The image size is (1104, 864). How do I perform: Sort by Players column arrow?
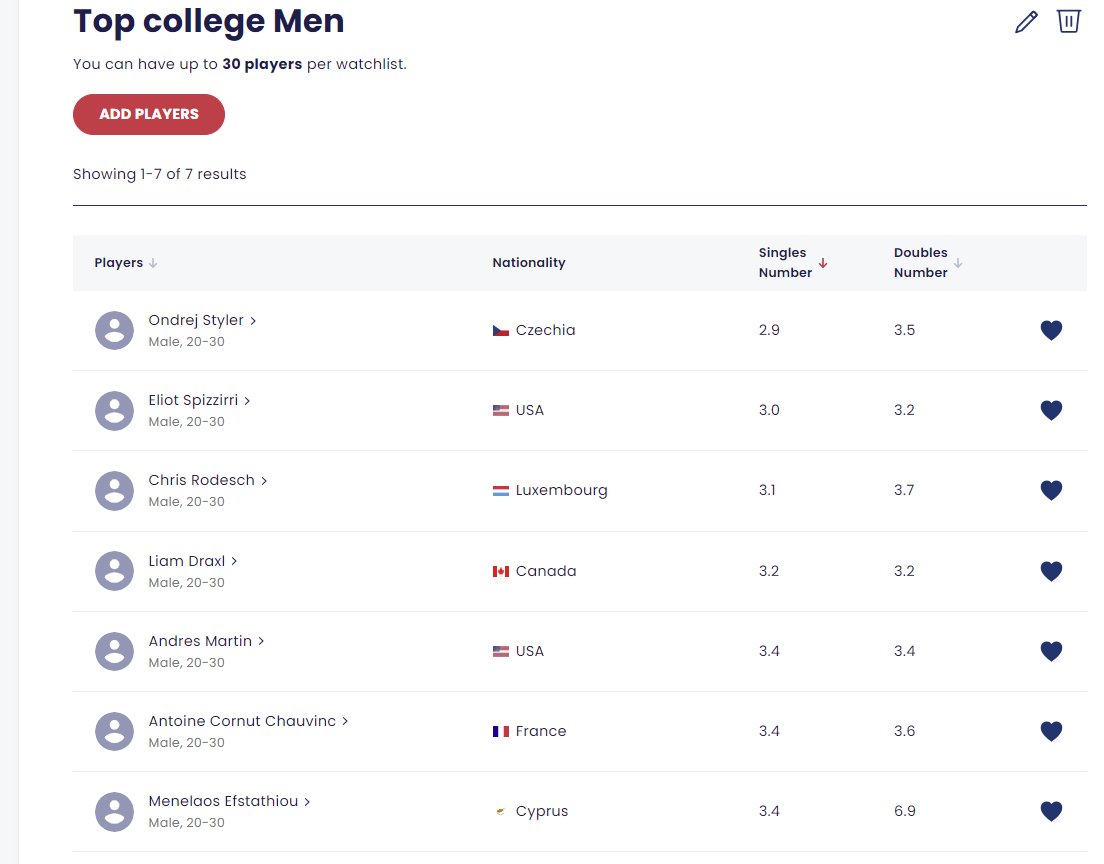[x=153, y=263]
